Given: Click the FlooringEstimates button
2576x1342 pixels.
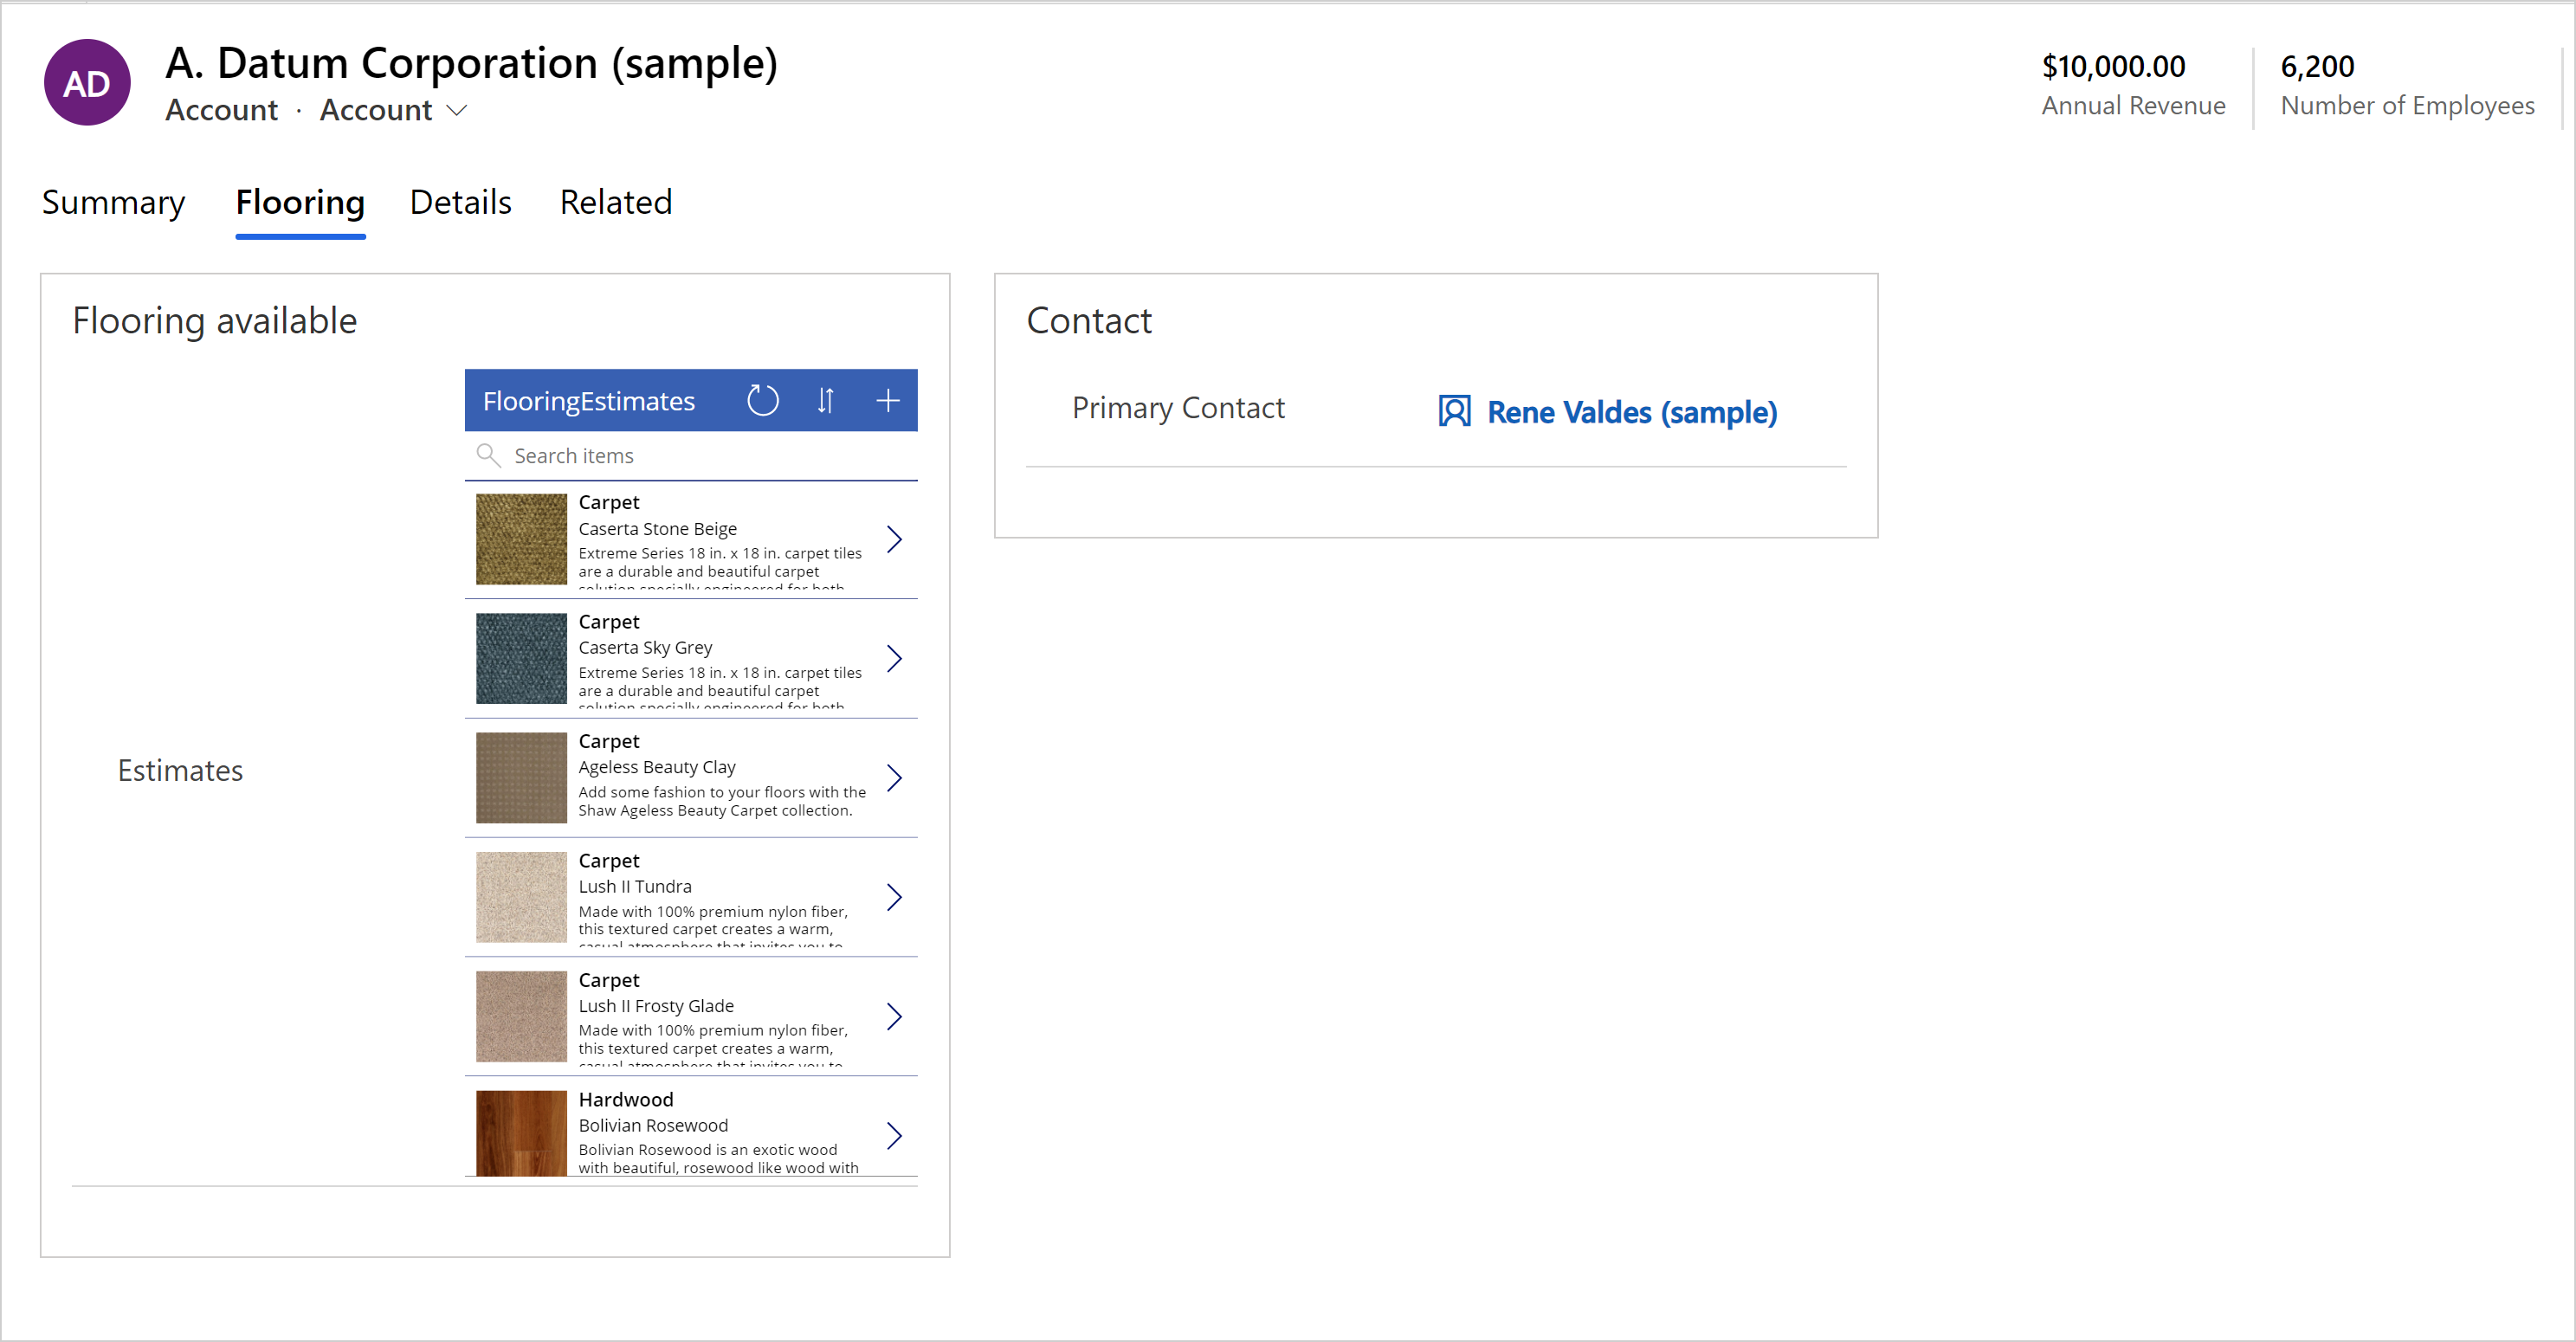Looking at the screenshot, I should pyautogui.click(x=590, y=398).
